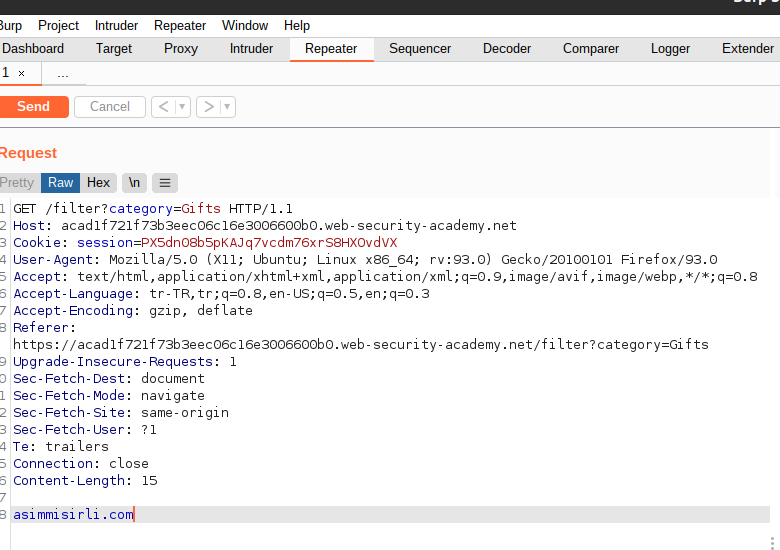Viewport: 780px width, 550px height.
Task: Open the Window menu
Action: pos(245,25)
